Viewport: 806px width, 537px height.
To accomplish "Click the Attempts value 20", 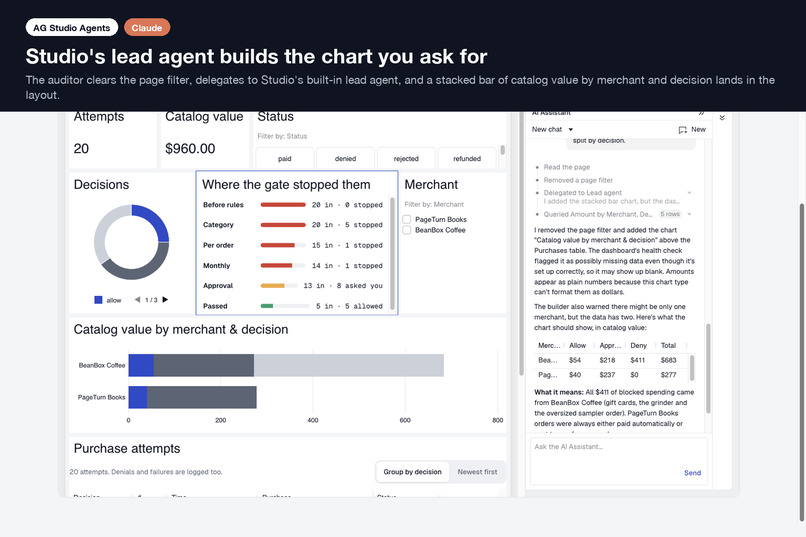I will [81, 149].
